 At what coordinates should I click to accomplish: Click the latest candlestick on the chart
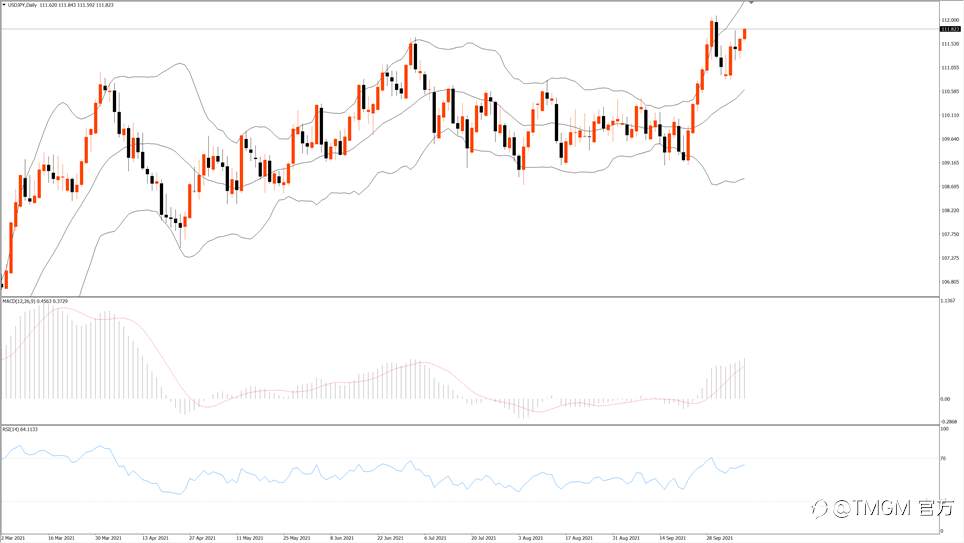[745, 34]
